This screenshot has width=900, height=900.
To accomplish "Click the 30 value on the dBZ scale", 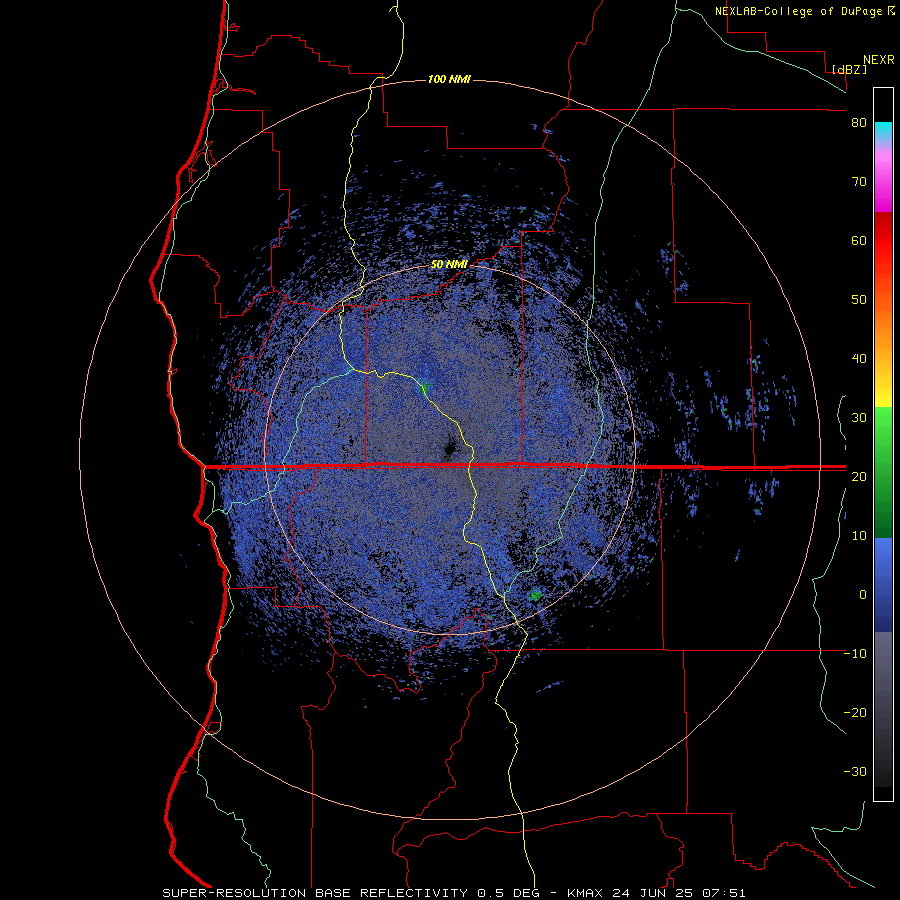I will [859, 417].
